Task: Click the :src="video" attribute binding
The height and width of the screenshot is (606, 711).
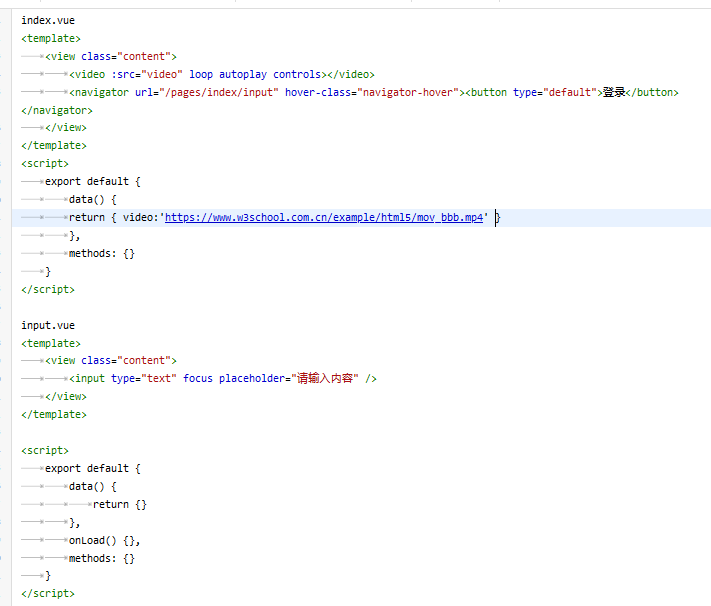Action: [x=148, y=74]
